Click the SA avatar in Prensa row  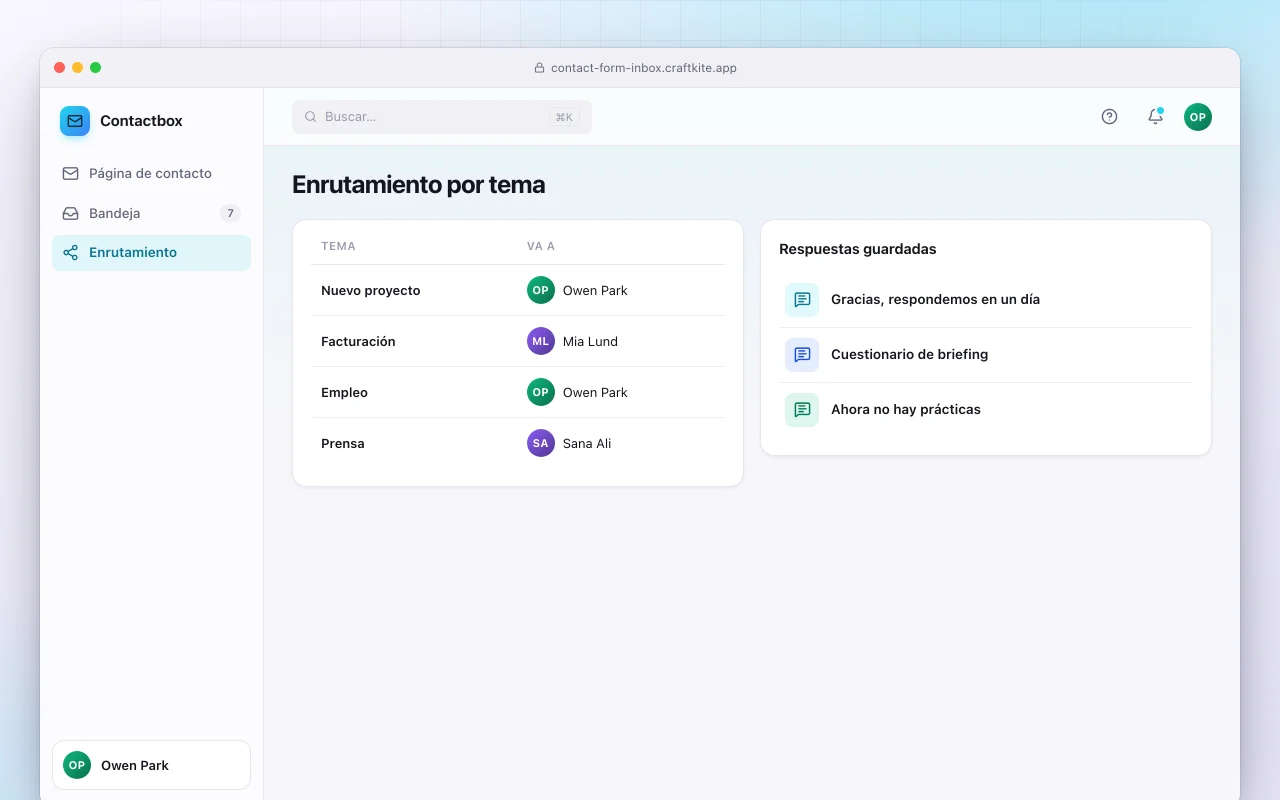pyautogui.click(x=541, y=443)
